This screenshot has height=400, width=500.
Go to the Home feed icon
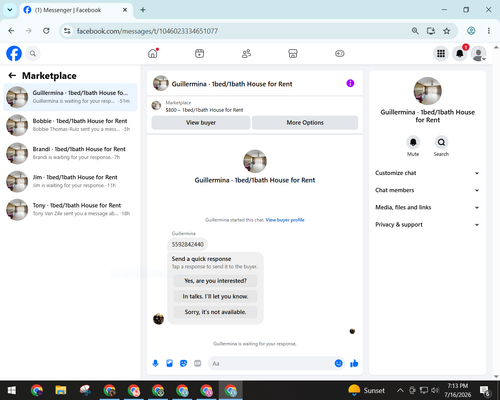[x=153, y=53]
